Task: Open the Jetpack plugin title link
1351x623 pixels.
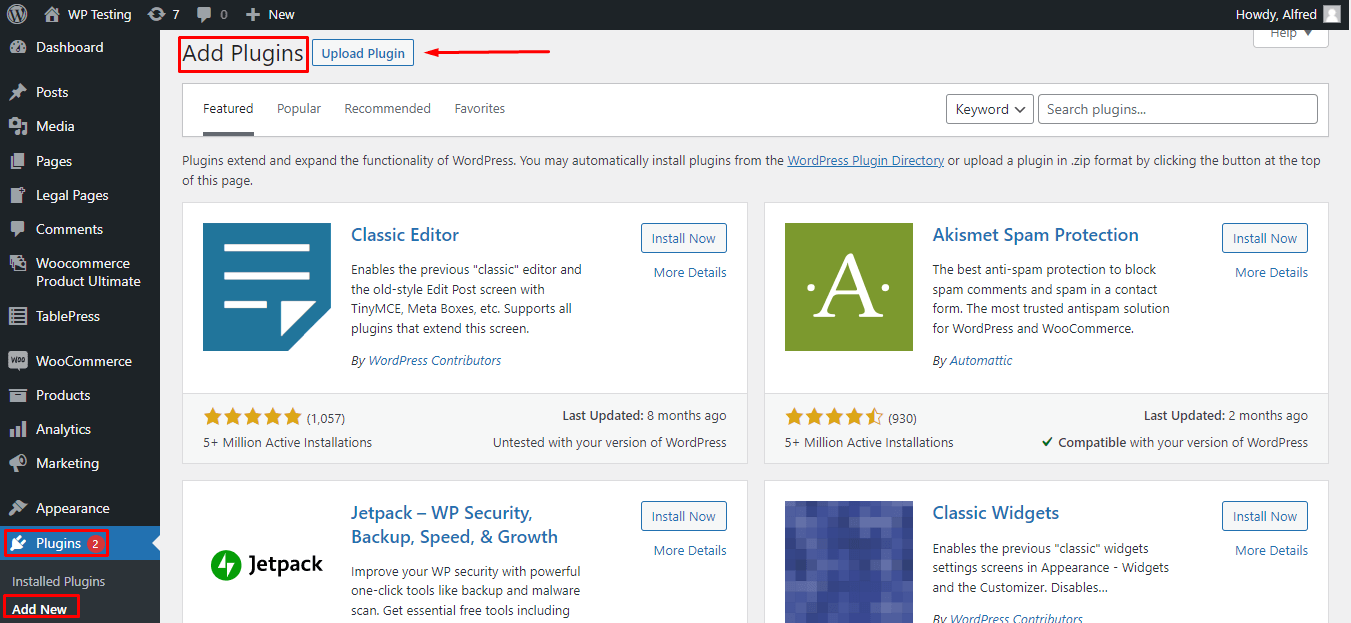Action: pos(455,525)
